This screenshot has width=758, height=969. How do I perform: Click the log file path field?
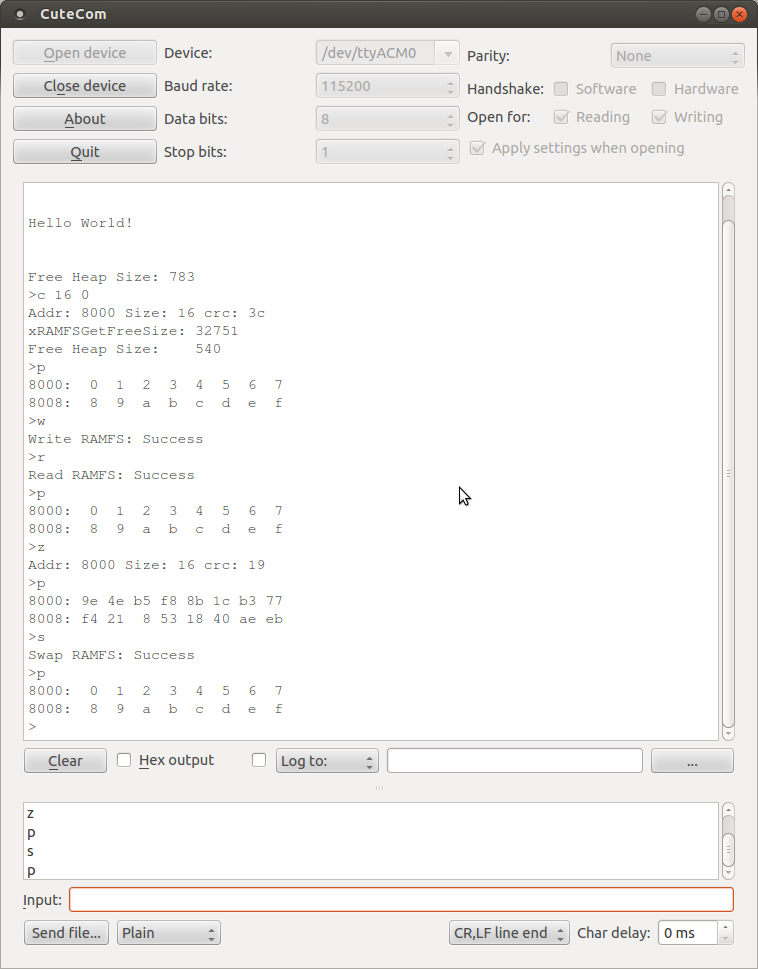[x=514, y=761]
